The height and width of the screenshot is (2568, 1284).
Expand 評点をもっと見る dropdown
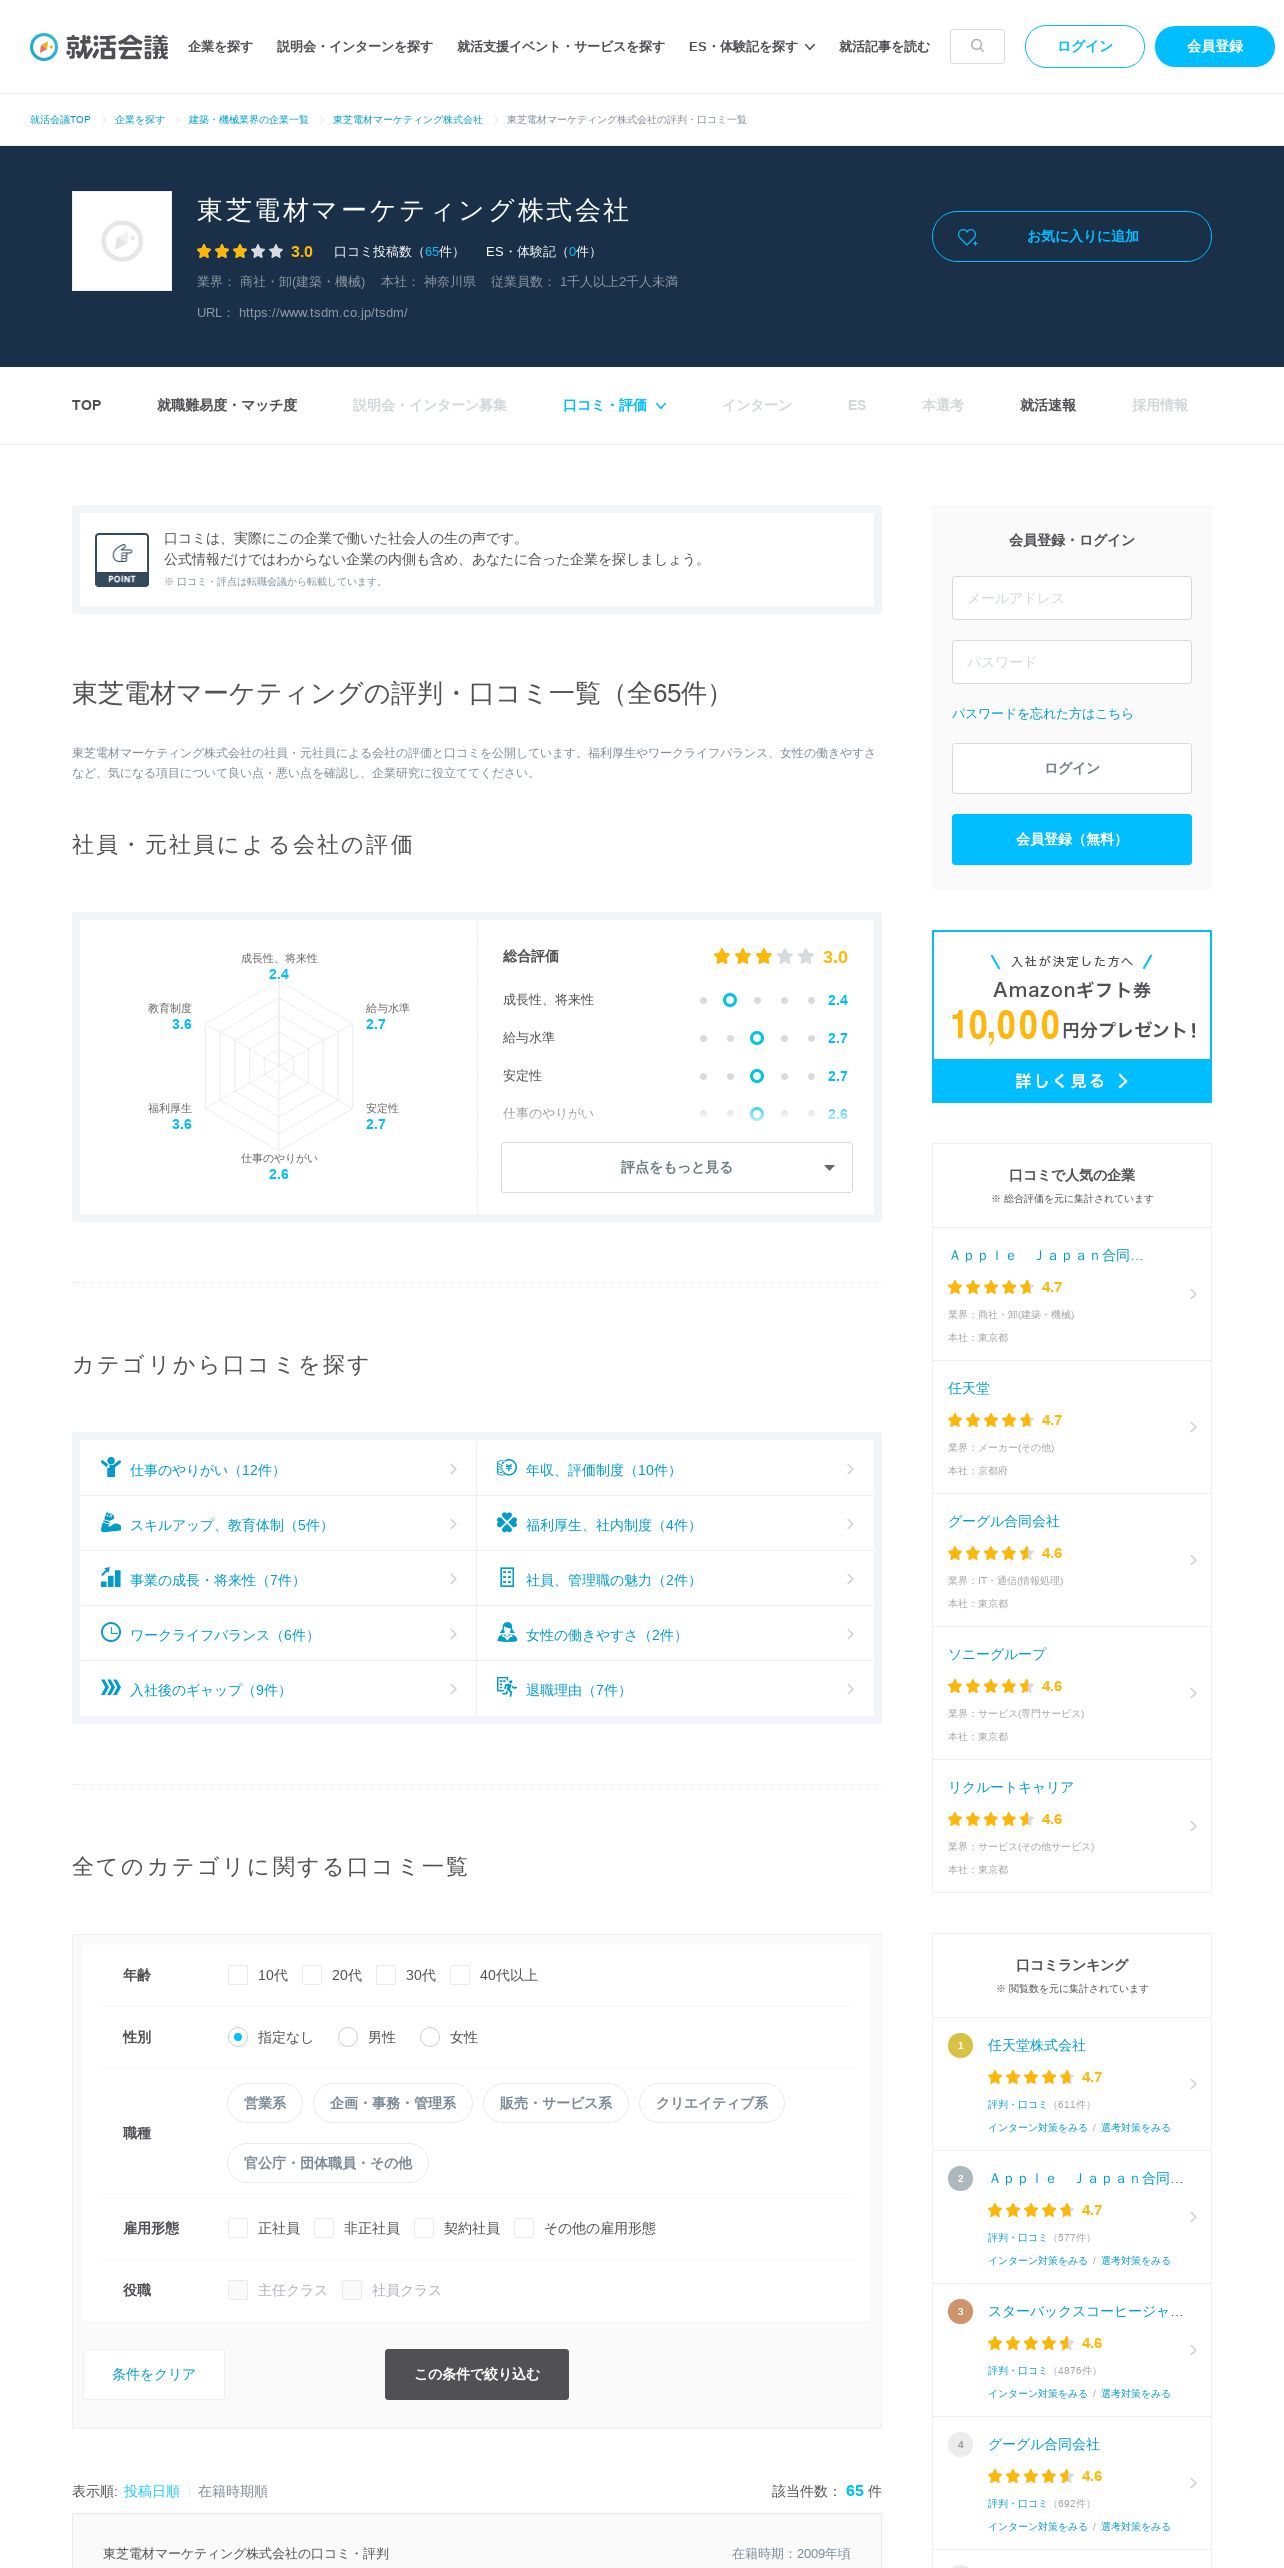677,1167
